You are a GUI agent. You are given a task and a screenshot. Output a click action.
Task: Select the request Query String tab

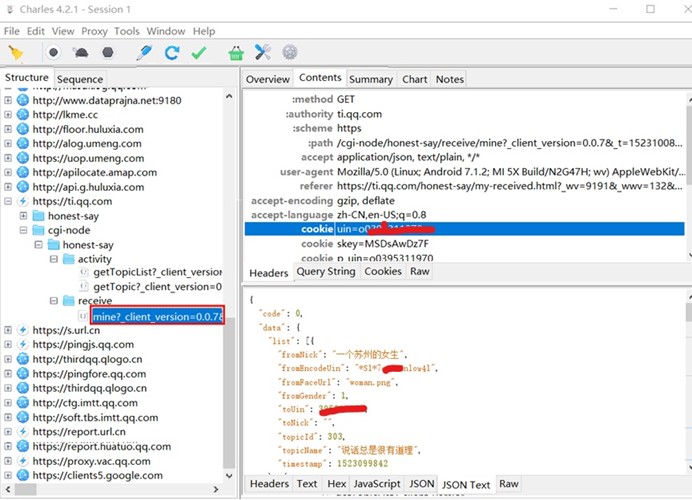[x=326, y=271]
